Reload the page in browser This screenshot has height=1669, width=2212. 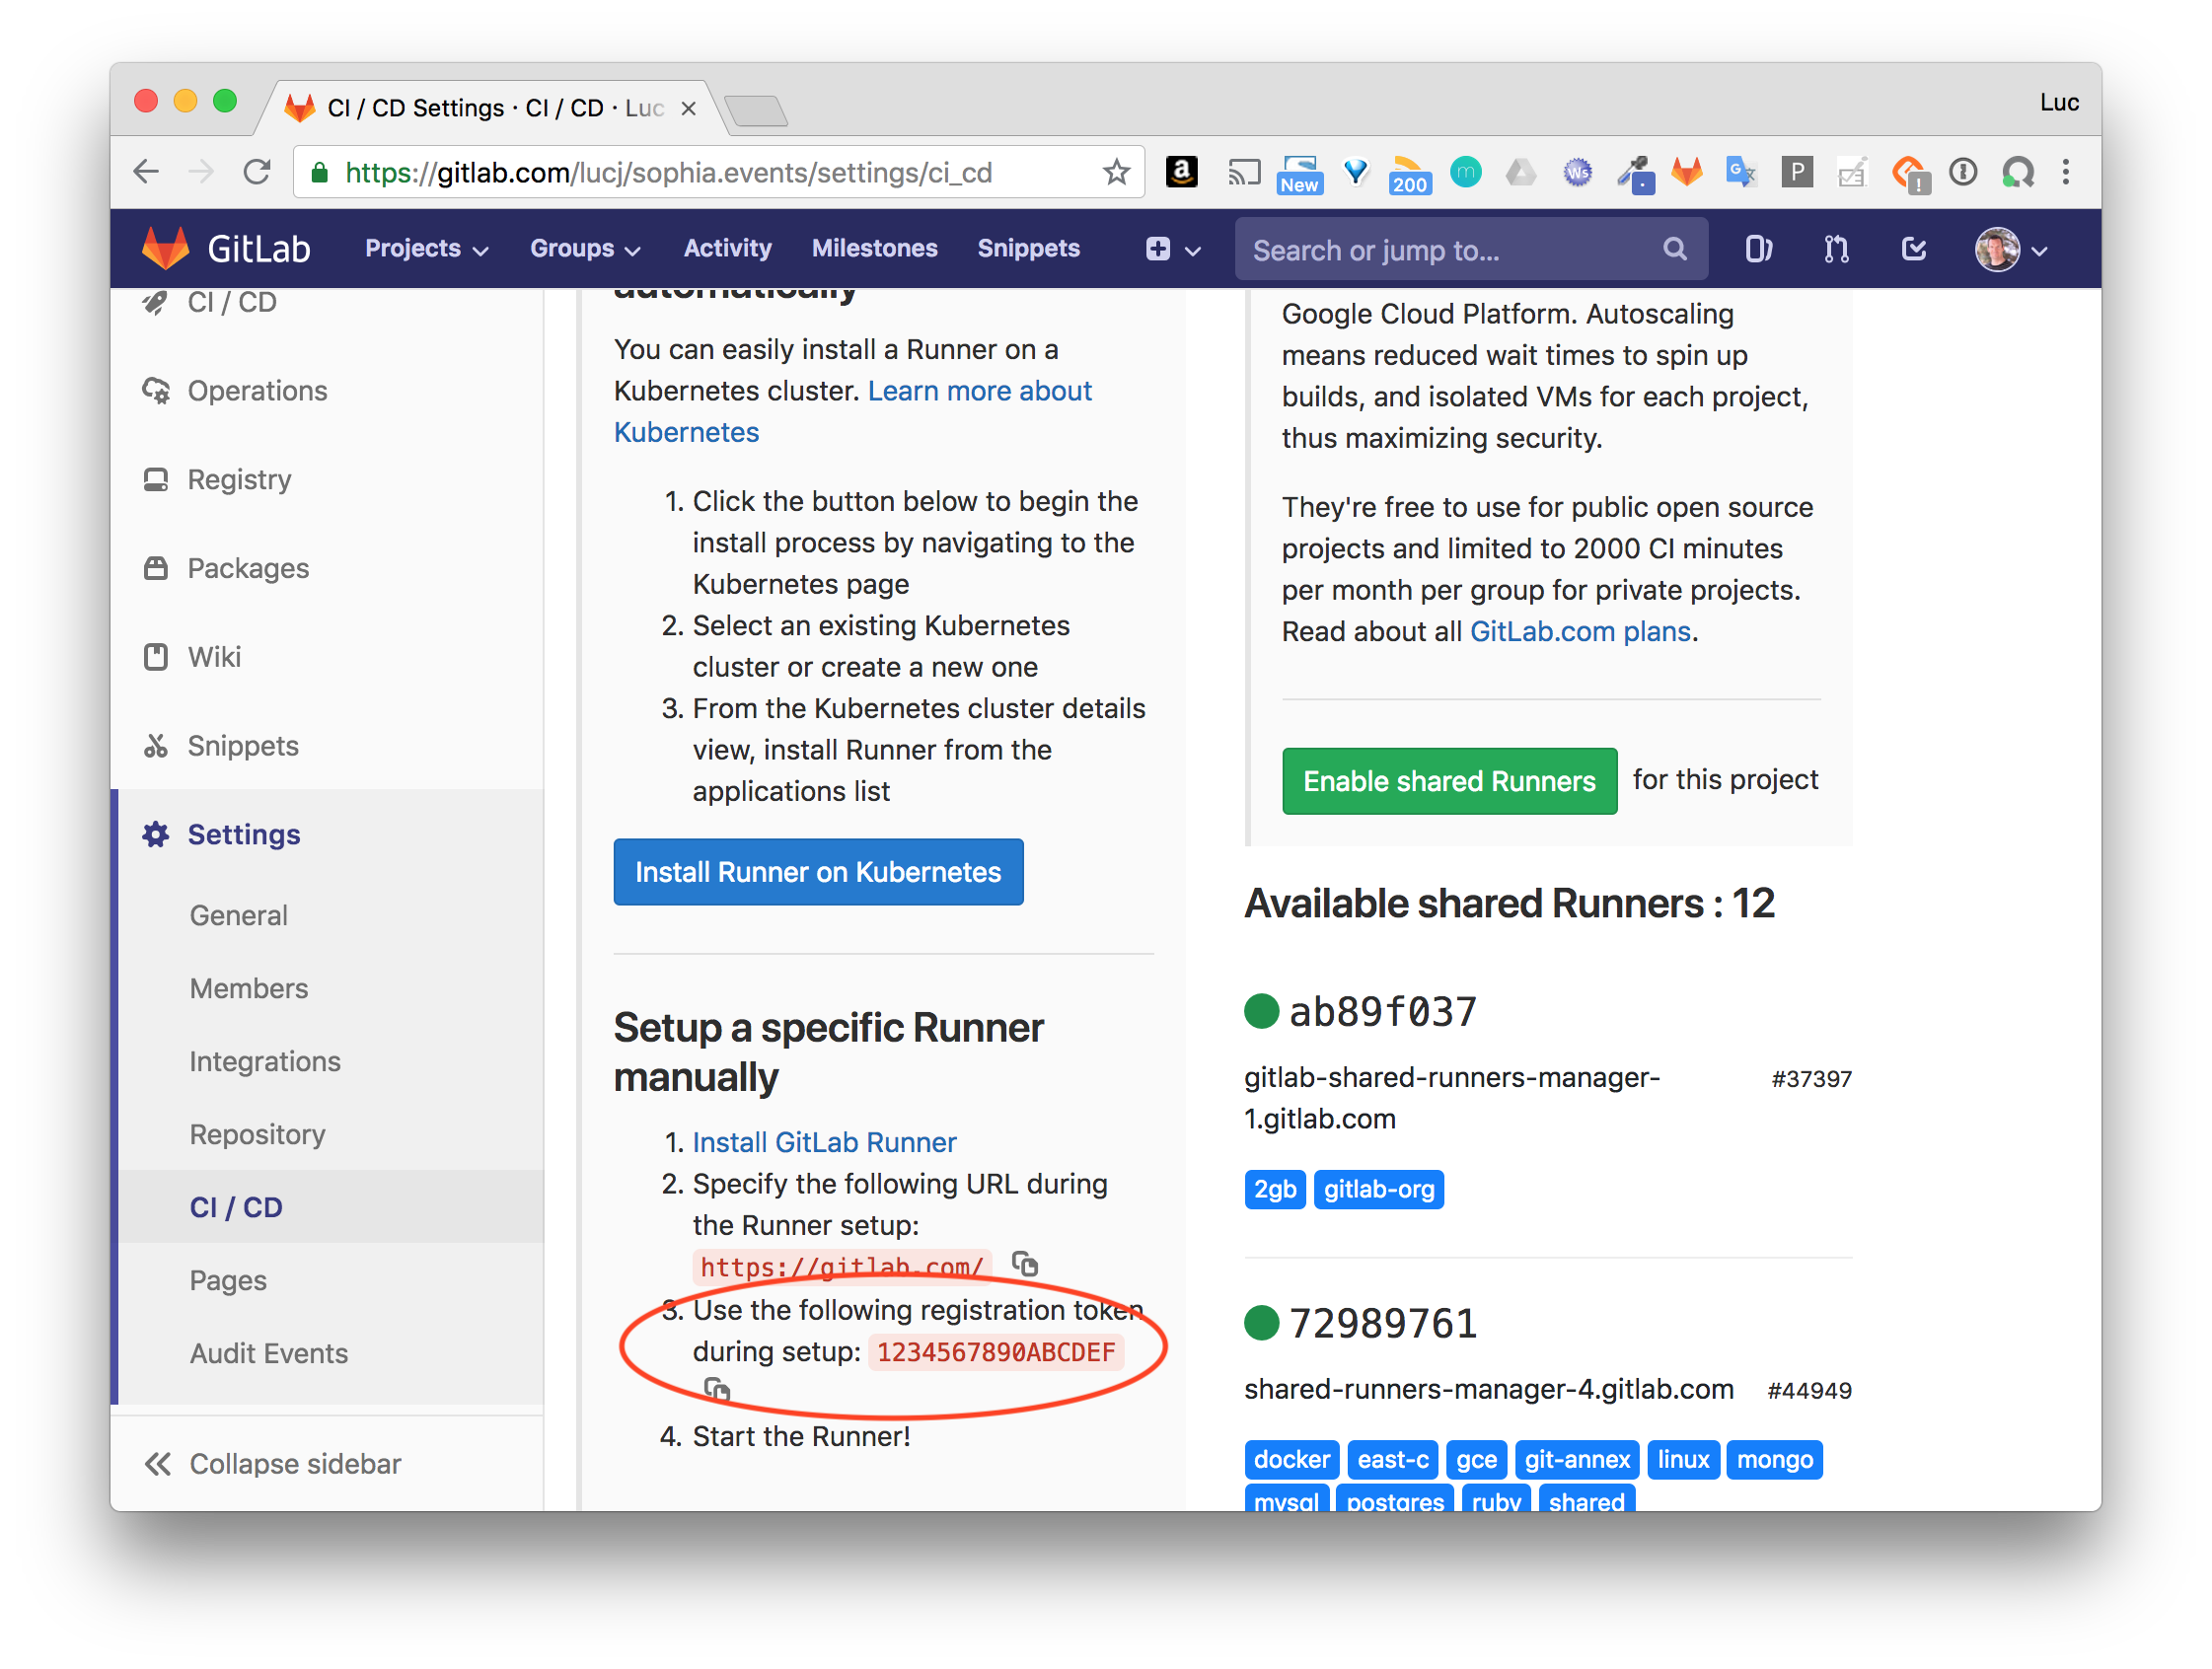[257, 173]
